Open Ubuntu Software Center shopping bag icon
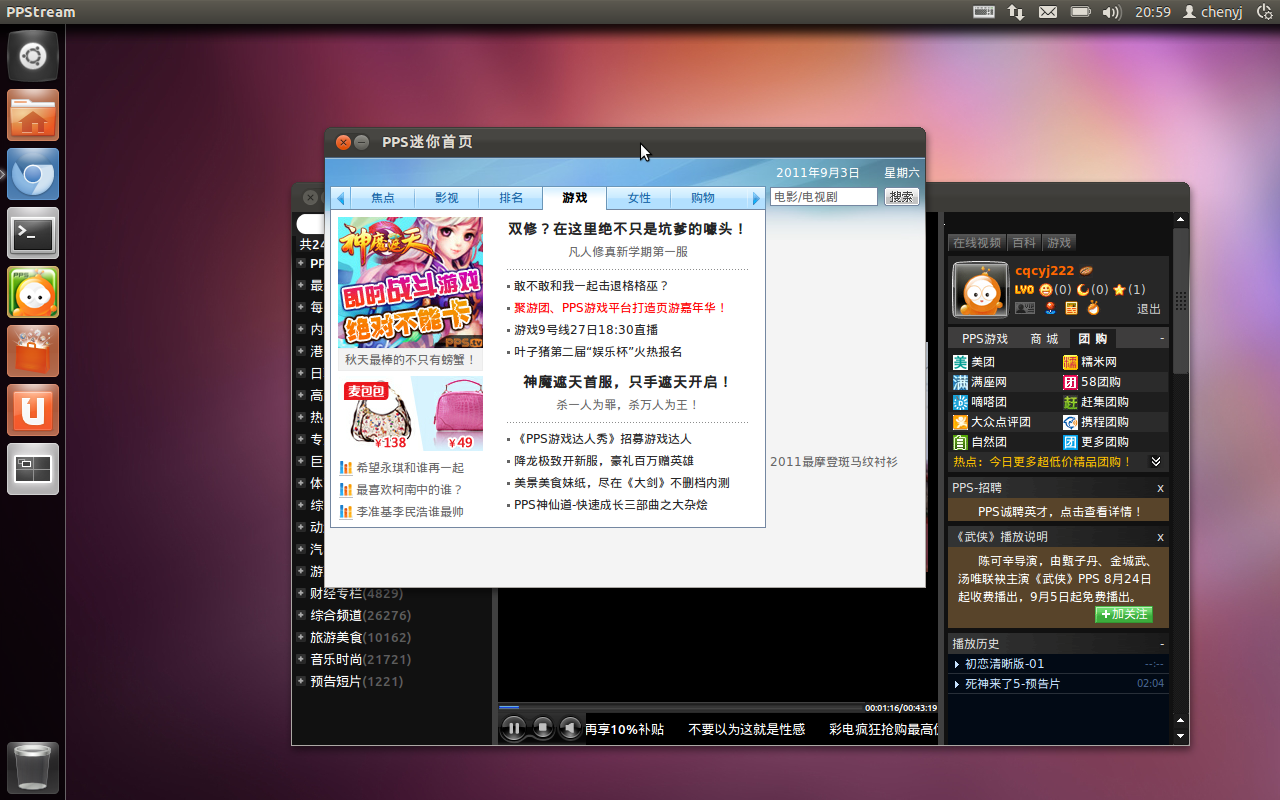 point(33,351)
